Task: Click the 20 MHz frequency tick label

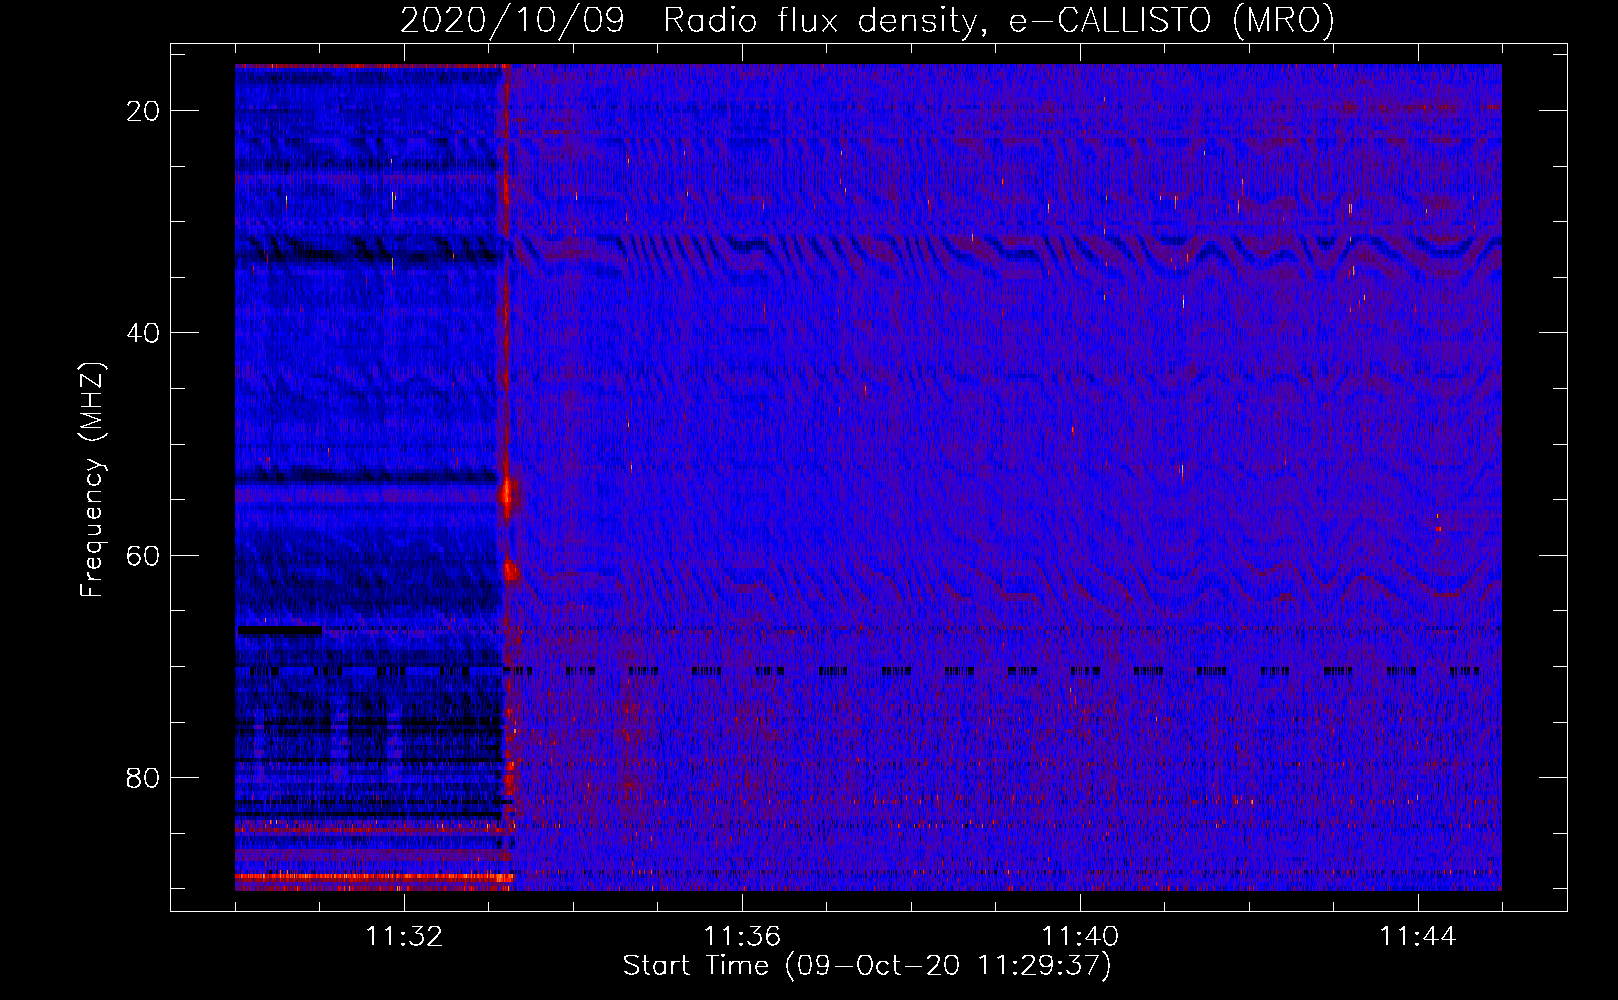Action: 143,111
